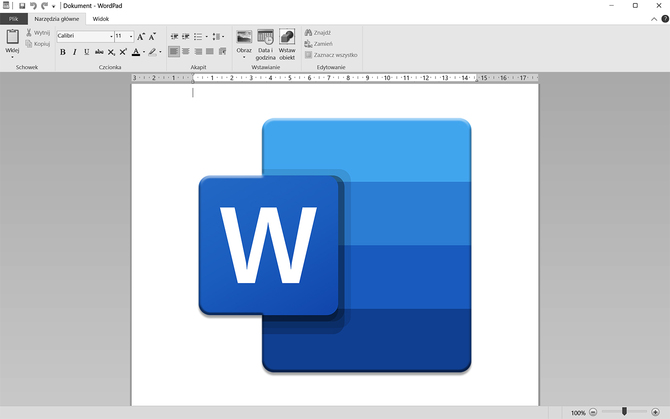Image resolution: width=670 pixels, height=419 pixels.
Task: Click the Save icon in quick access toolbar
Action: coord(22,6)
